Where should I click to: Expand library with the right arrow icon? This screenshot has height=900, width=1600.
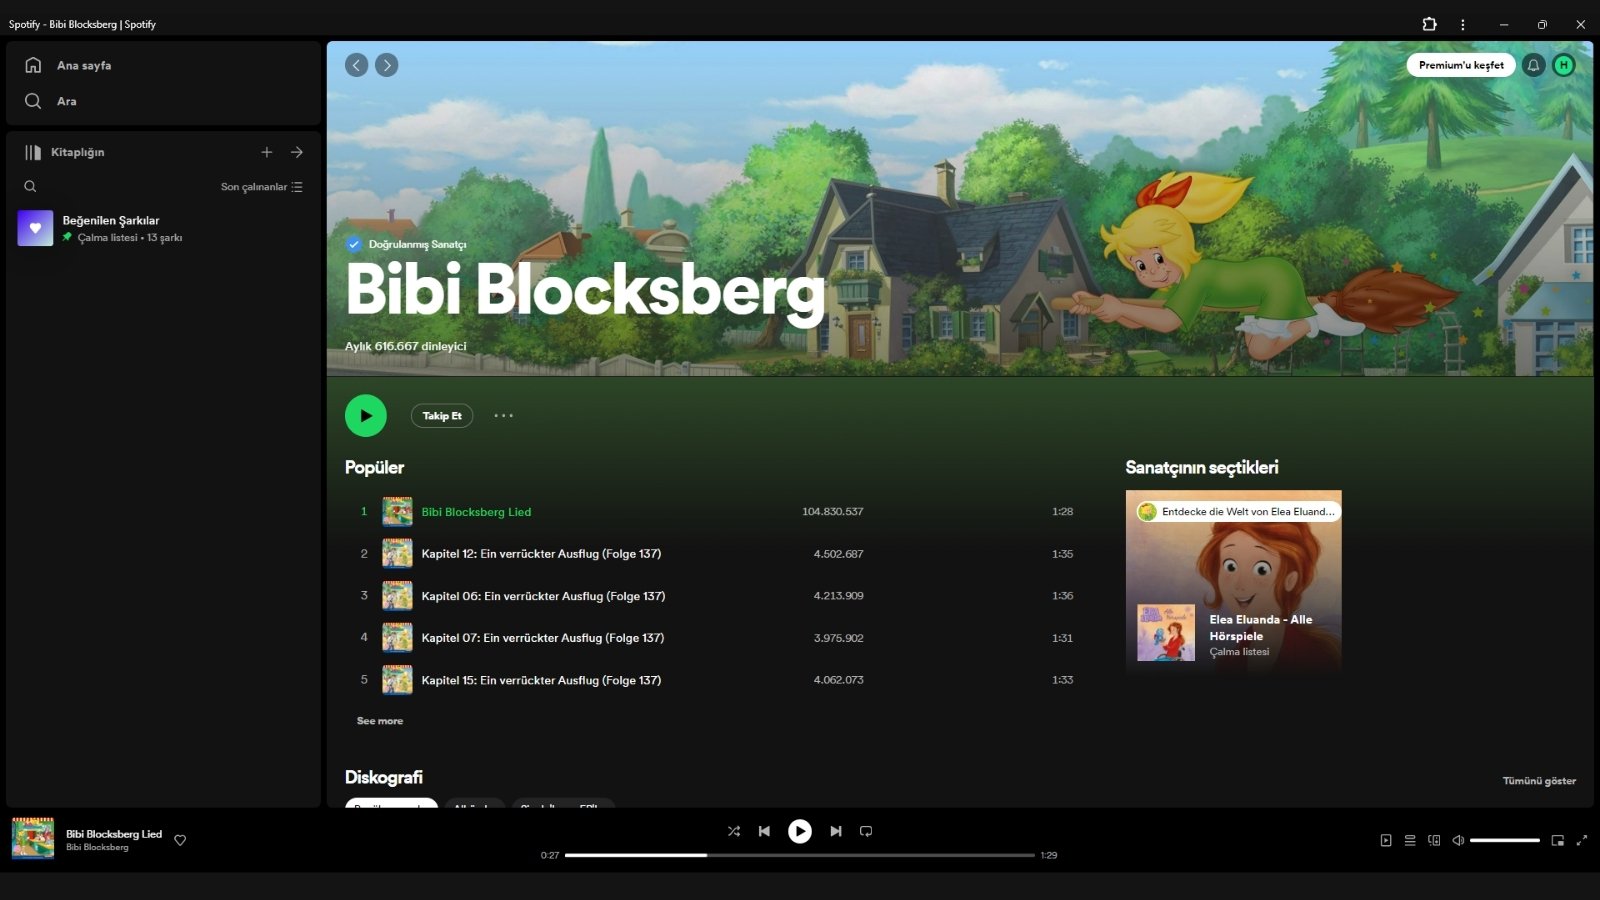click(297, 152)
